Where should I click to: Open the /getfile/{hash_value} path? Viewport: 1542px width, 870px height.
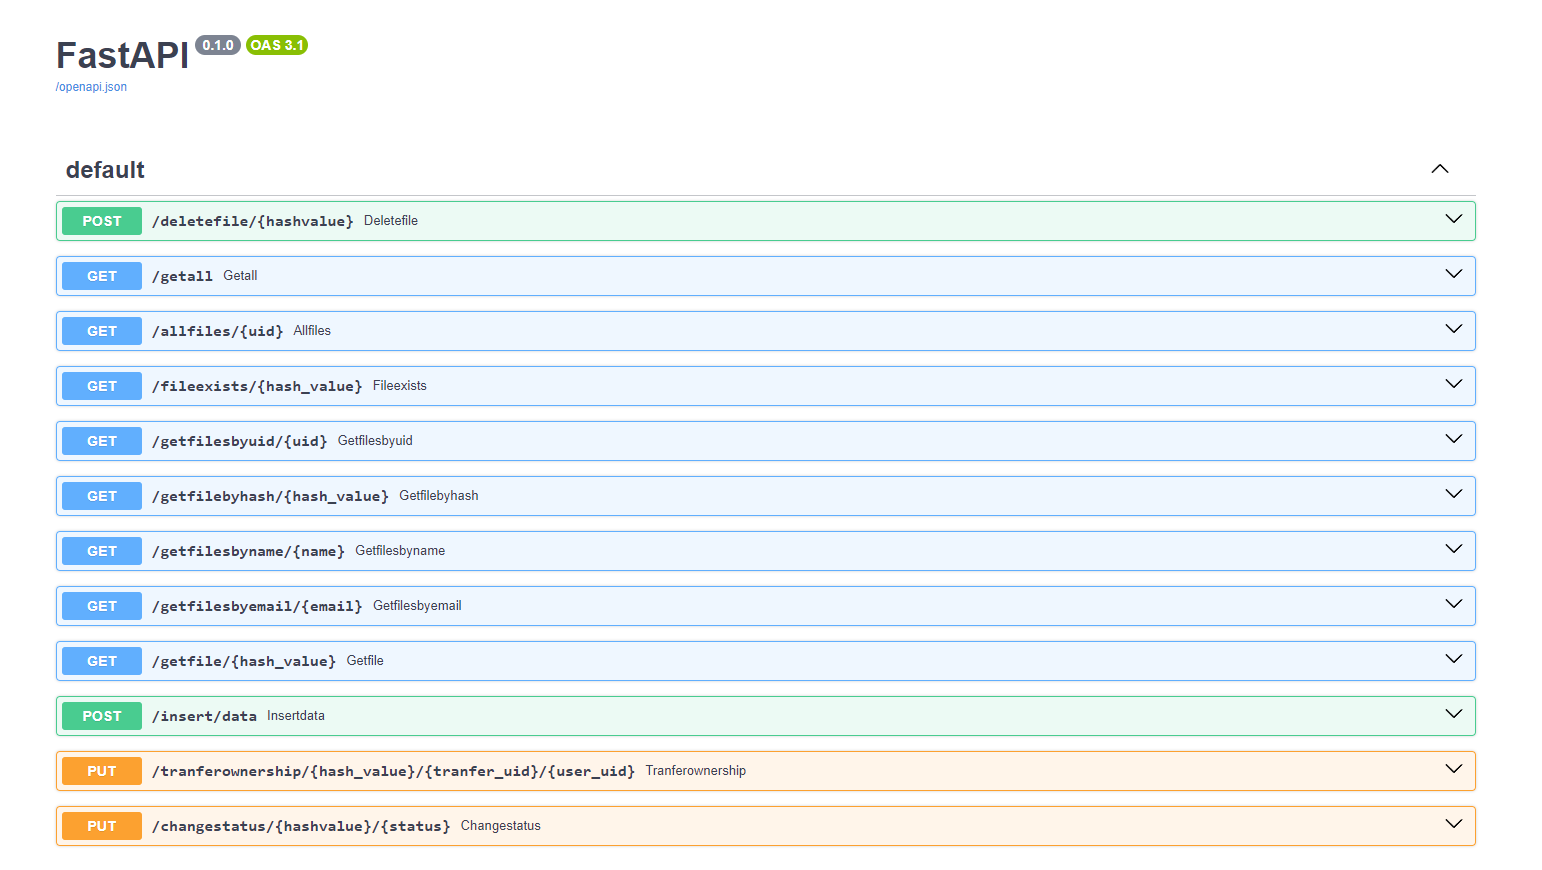(244, 661)
